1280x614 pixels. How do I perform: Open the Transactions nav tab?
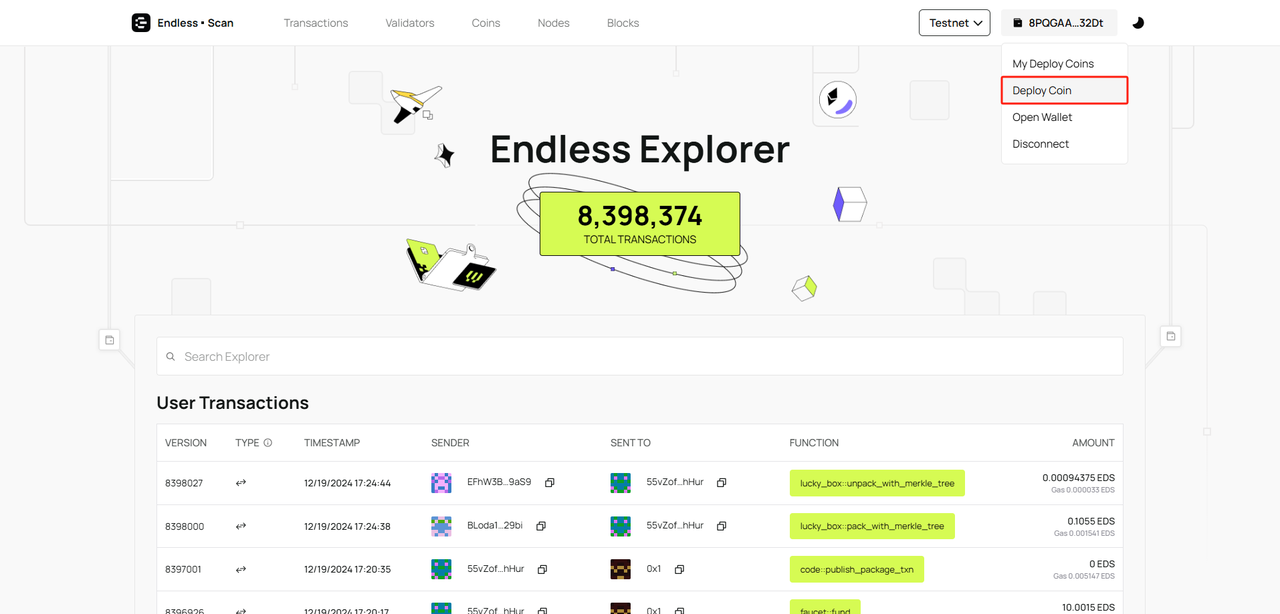pos(316,23)
